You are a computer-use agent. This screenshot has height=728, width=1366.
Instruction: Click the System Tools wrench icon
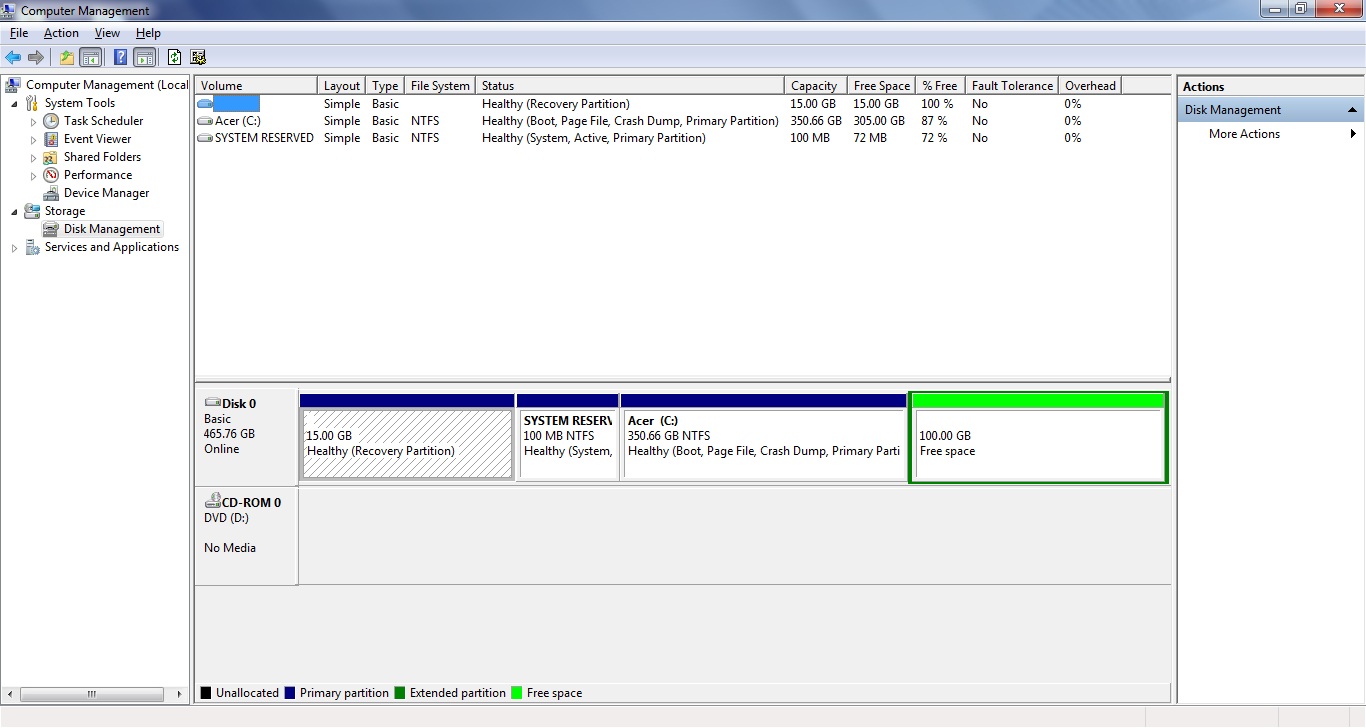32,103
